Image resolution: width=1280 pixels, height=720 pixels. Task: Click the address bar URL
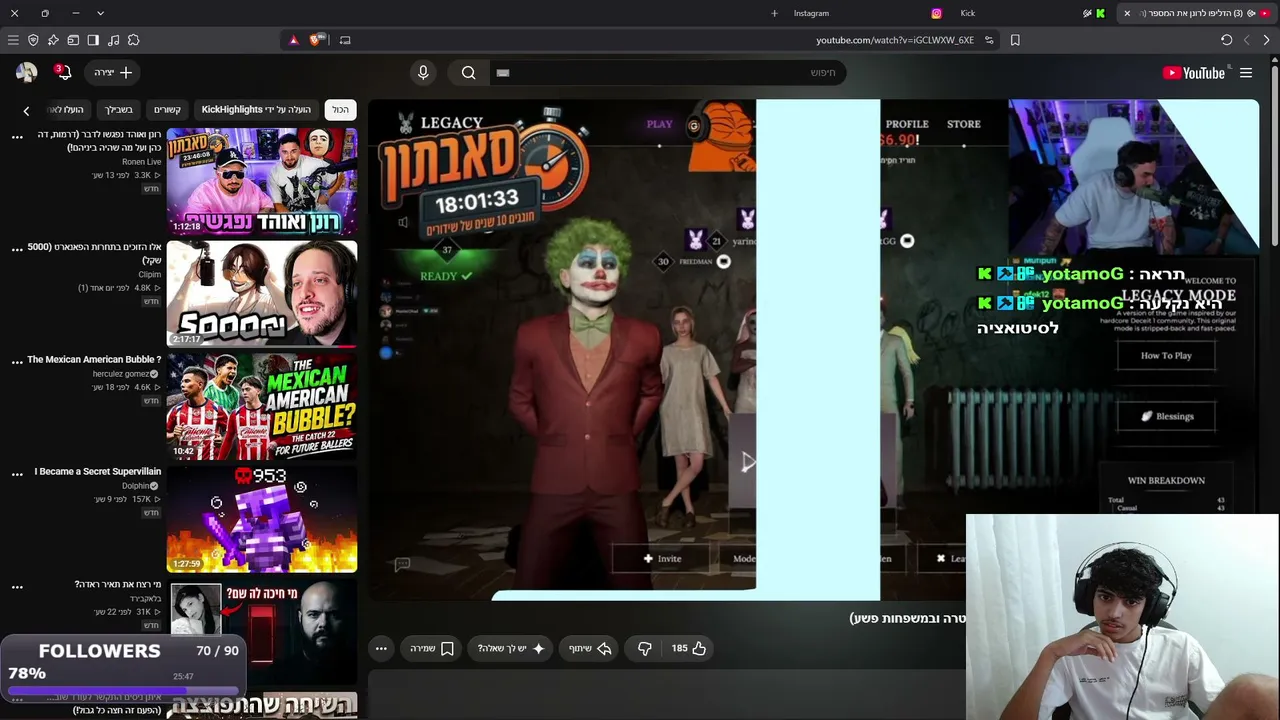pos(895,40)
